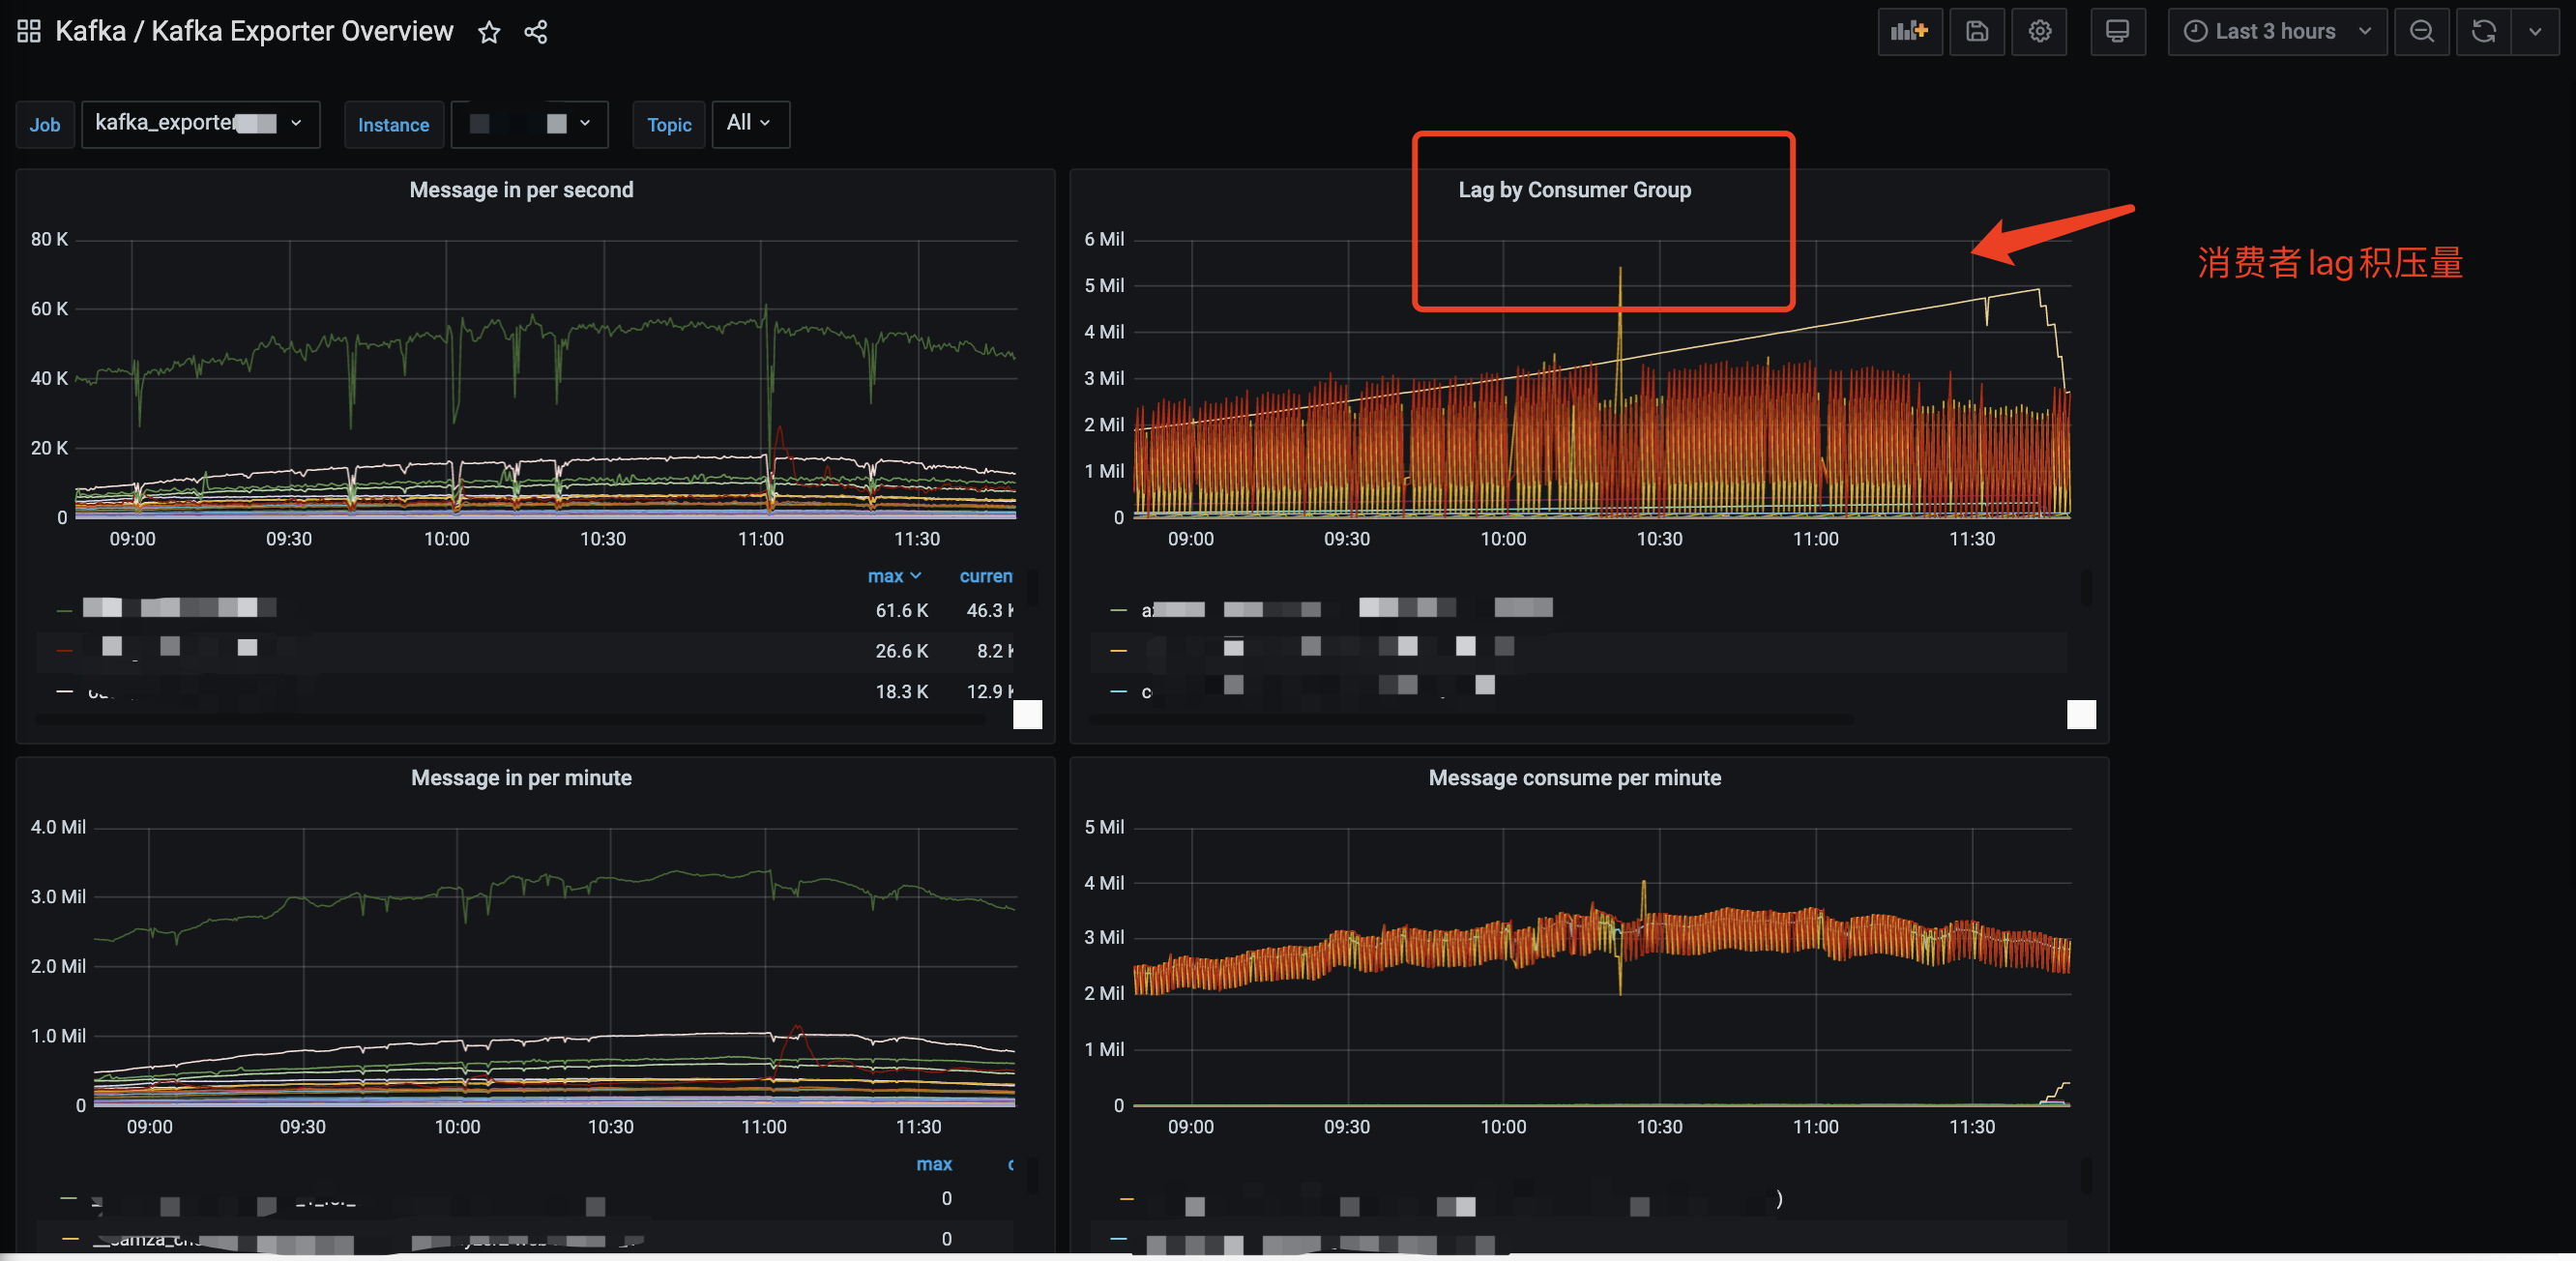Open Last 3 hours time picker
Image resolution: width=2576 pixels, height=1261 pixels.
2277,31
